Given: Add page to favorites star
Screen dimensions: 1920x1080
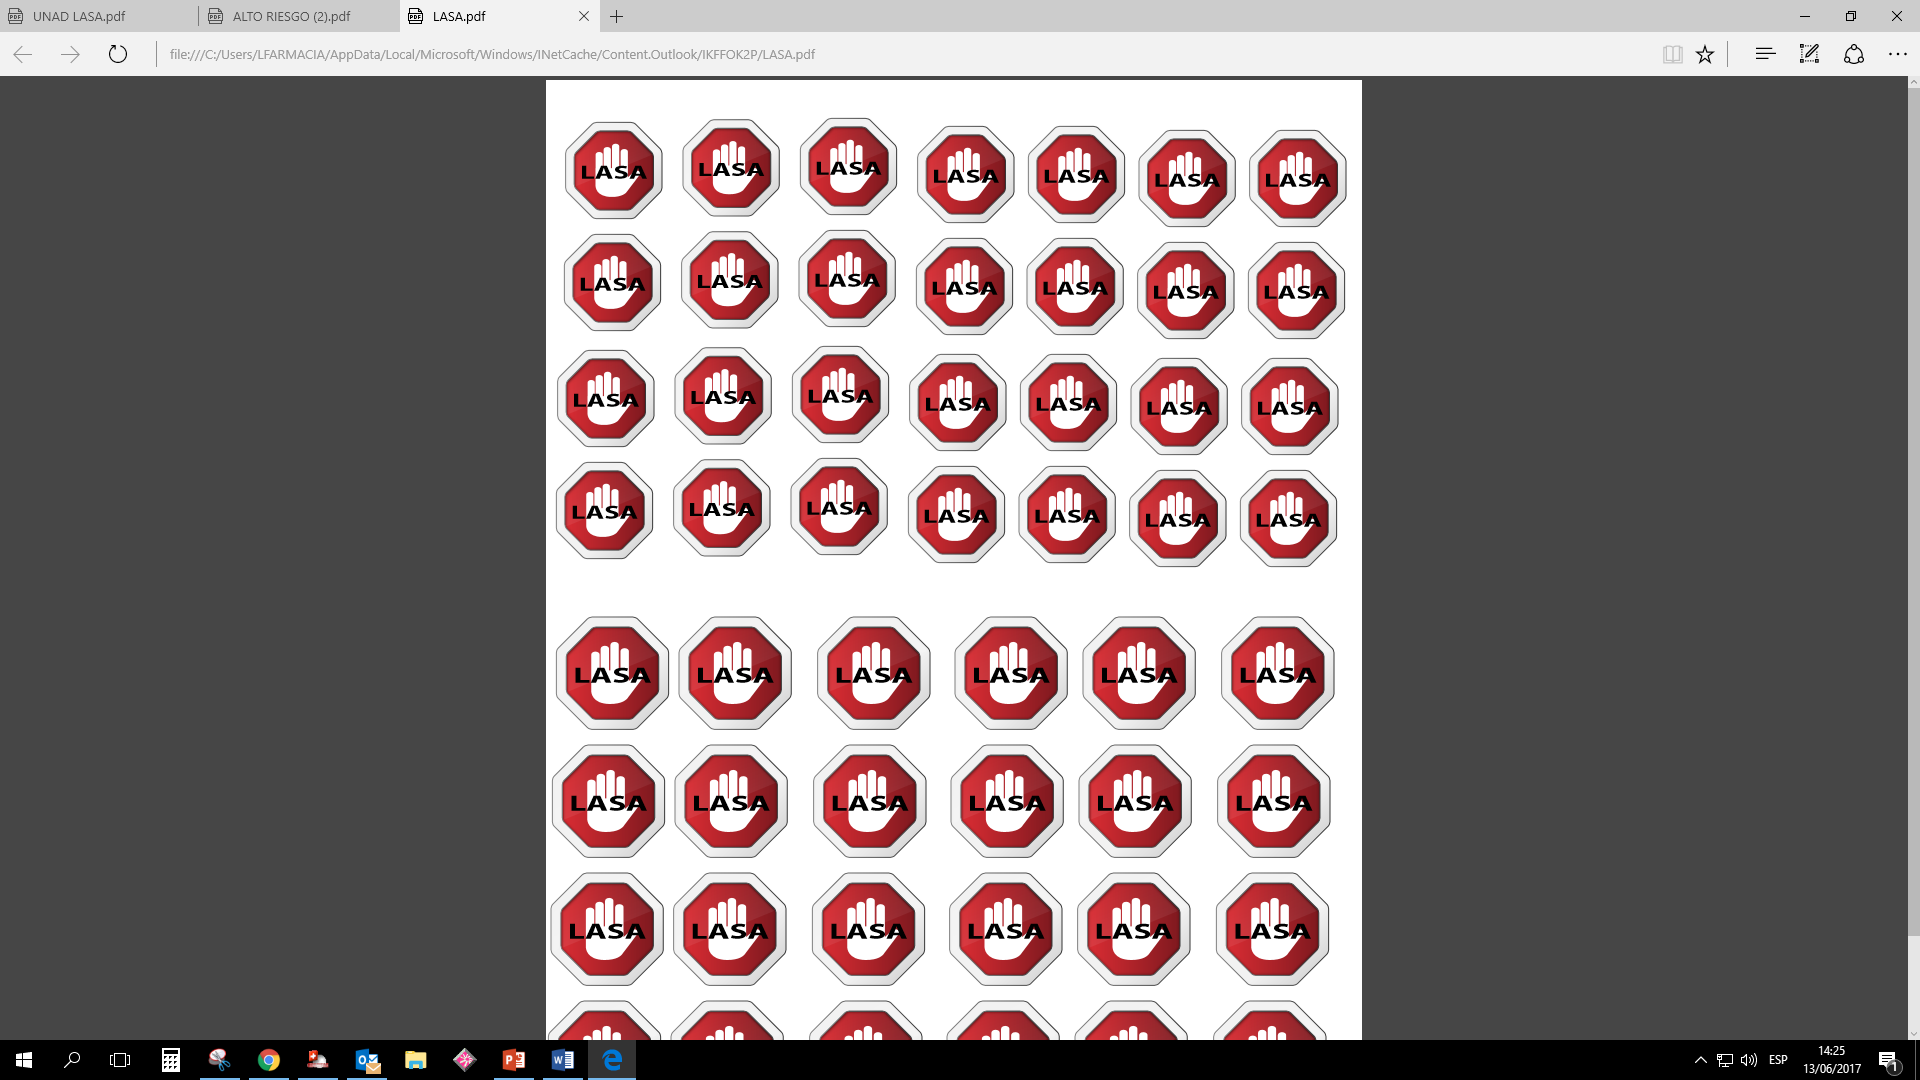Looking at the screenshot, I should click(1705, 54).
